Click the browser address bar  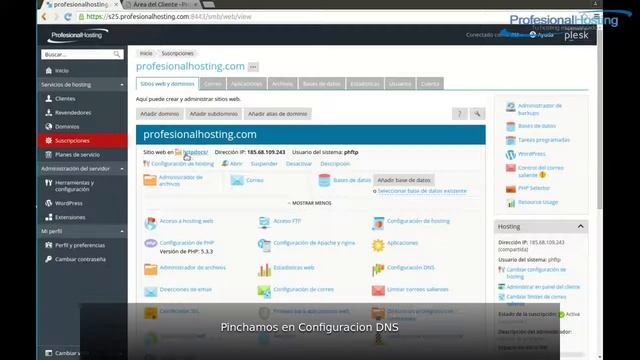click(286, 17)
